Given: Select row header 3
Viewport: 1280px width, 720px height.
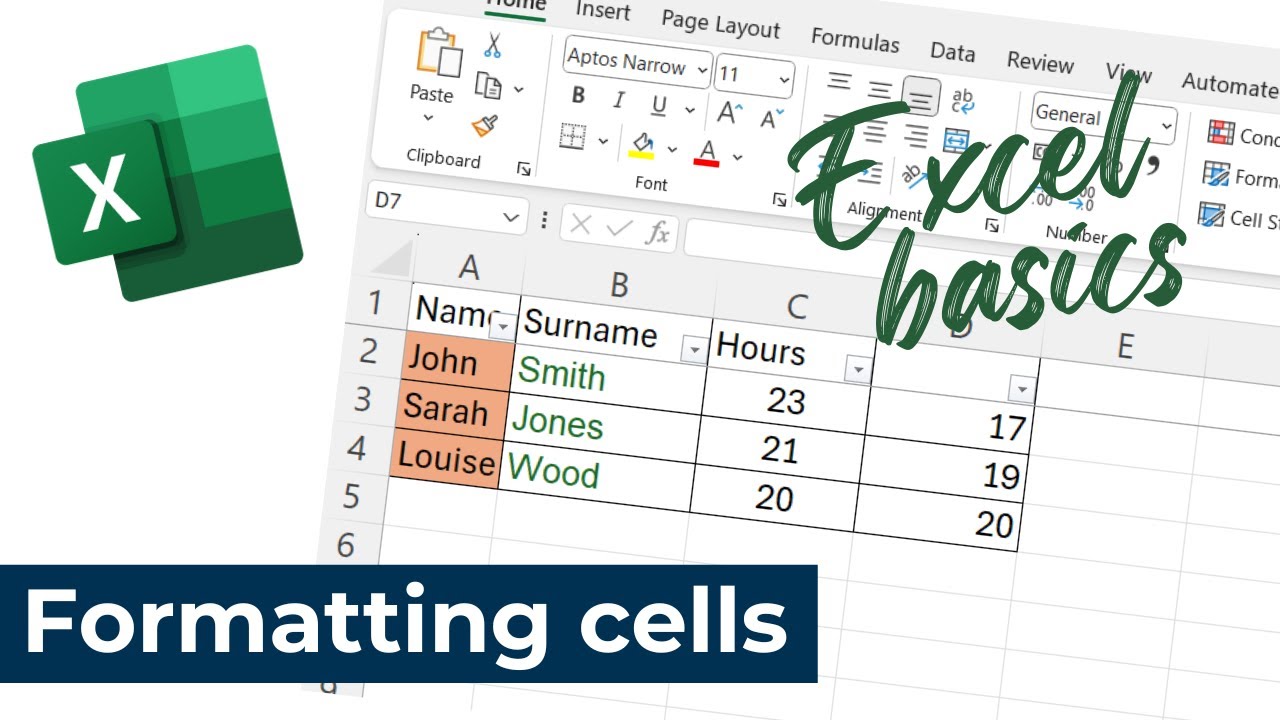Looking at the screenshot, I should coord(362,399).
